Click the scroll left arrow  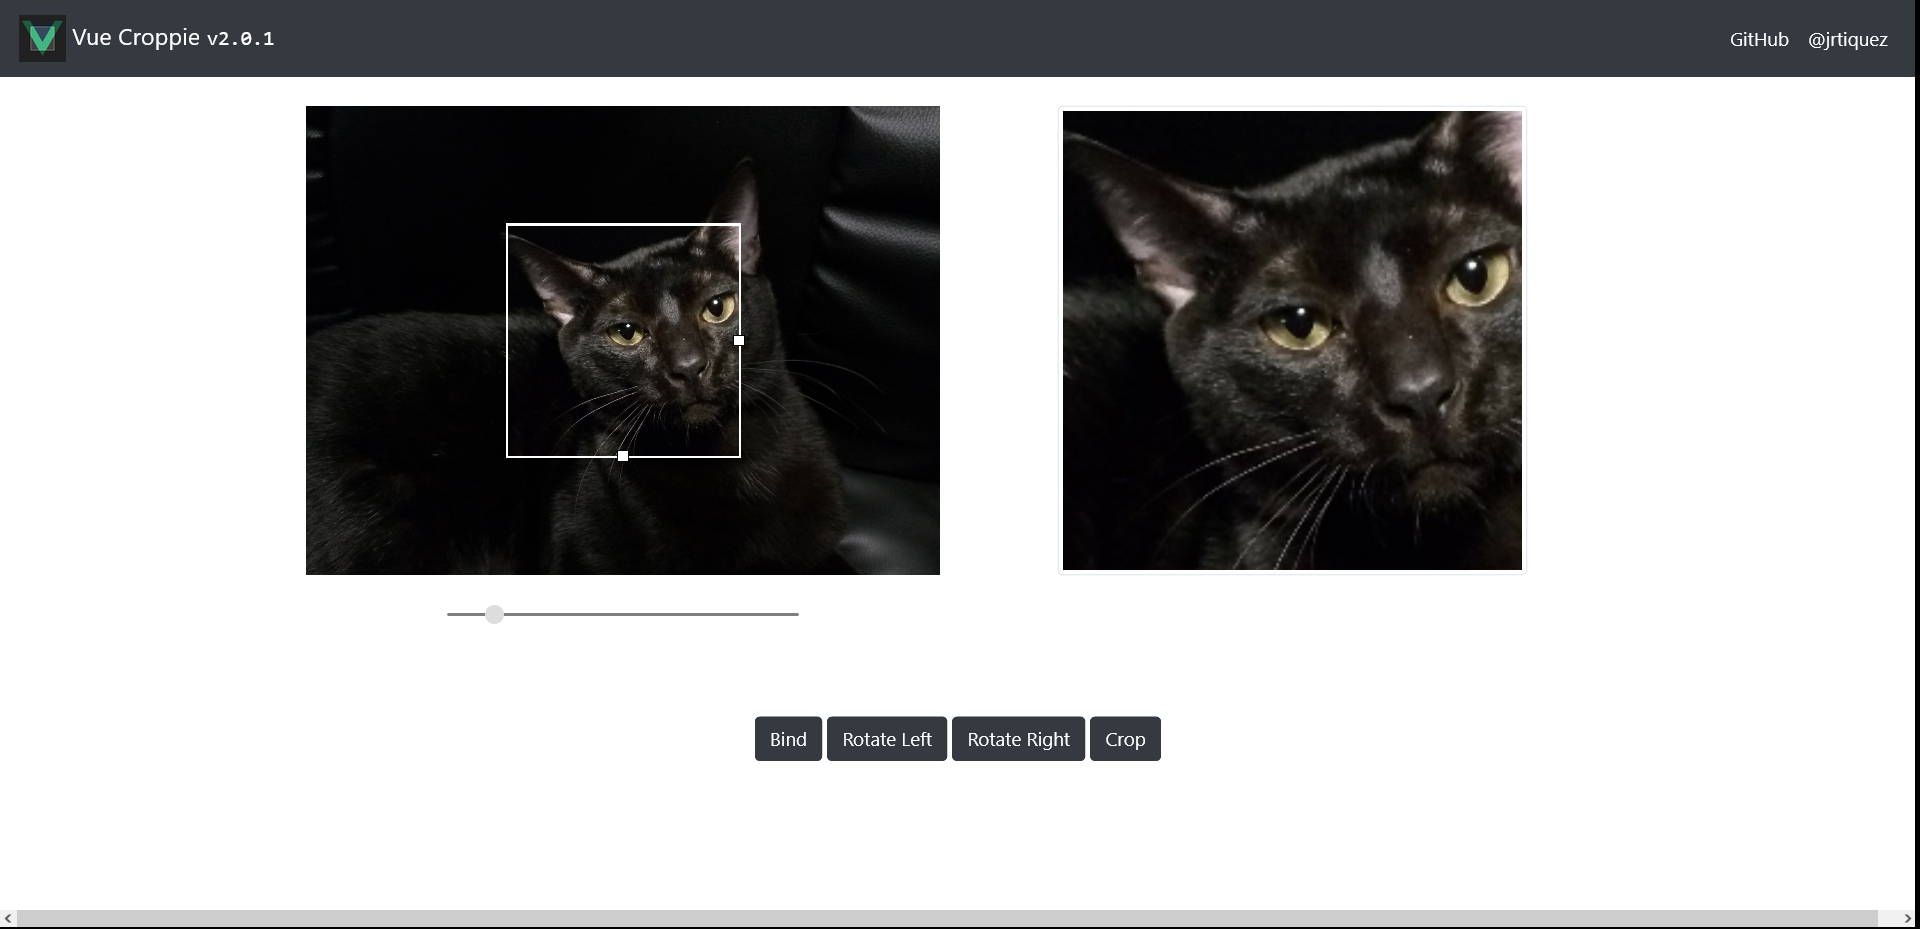[x=8, y=918]
